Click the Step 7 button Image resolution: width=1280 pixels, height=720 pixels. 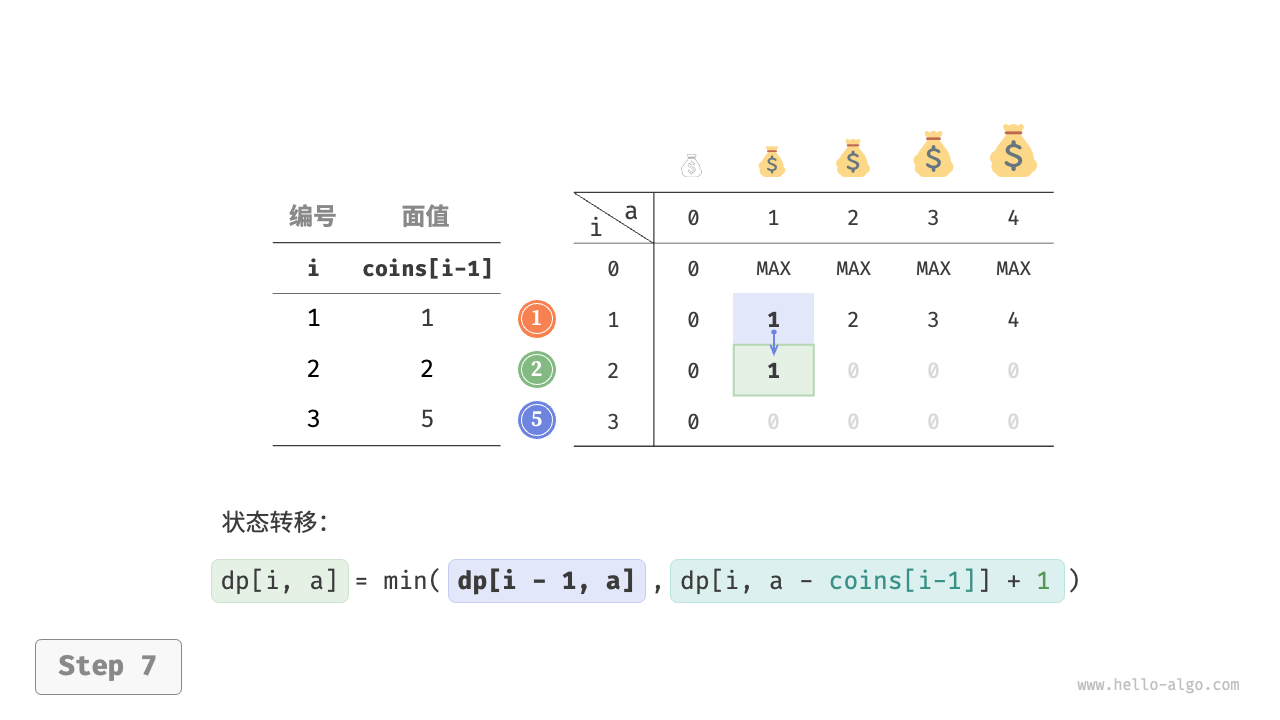pyautogui.click(x=108, y=666)
